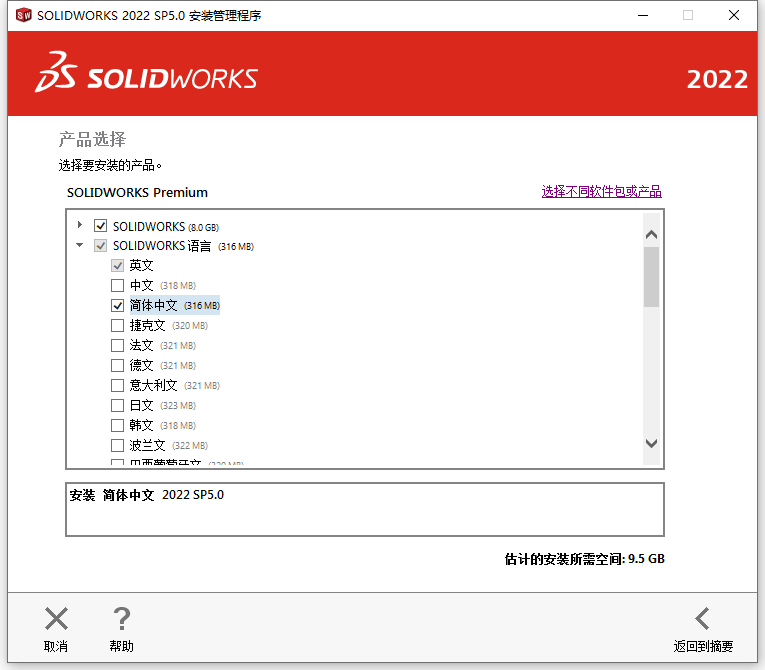765x670 pixels.
Task: Select the 韩文 (318 MB) row label
Action: (162, 426)
